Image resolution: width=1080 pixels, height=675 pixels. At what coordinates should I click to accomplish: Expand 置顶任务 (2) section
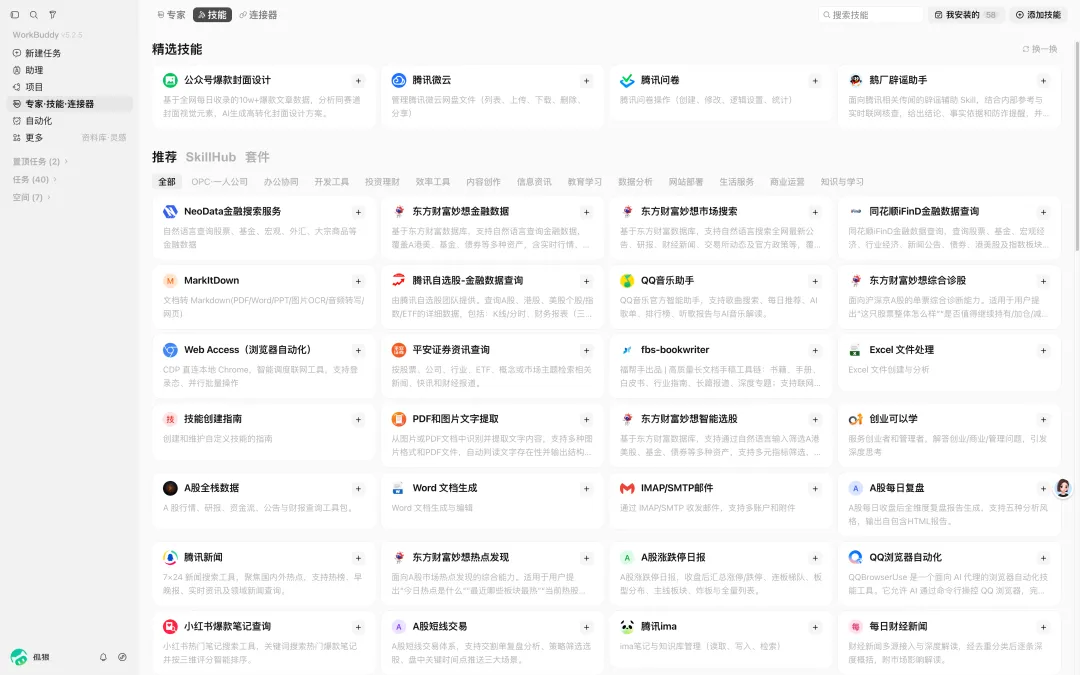(40, 161)
